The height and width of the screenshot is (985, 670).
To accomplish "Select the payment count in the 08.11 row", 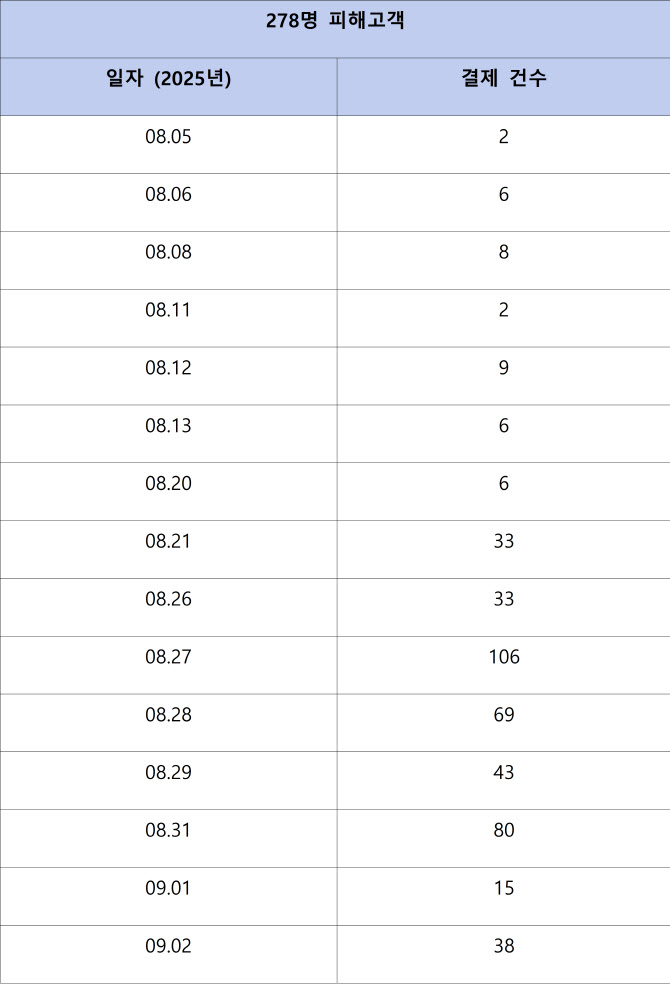I will point(503,311).
